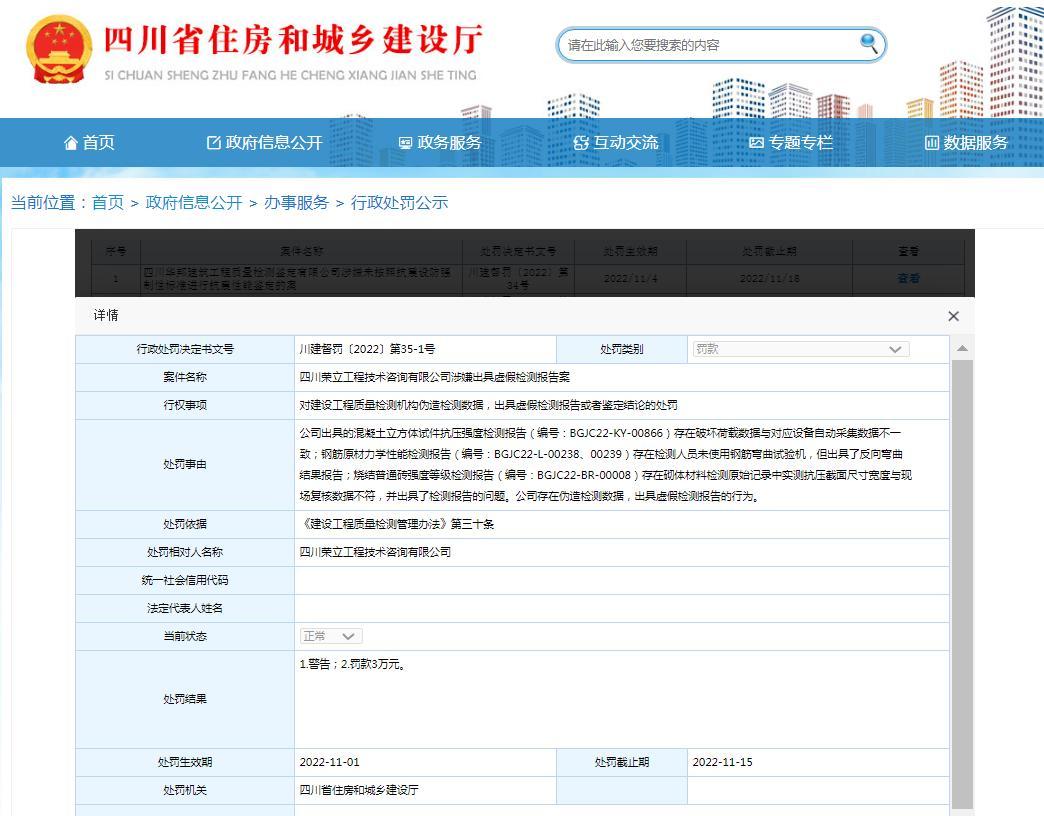Click the 统一社会信用代码 label cell
Viewport: 1044px width, 816px height.
185,580
